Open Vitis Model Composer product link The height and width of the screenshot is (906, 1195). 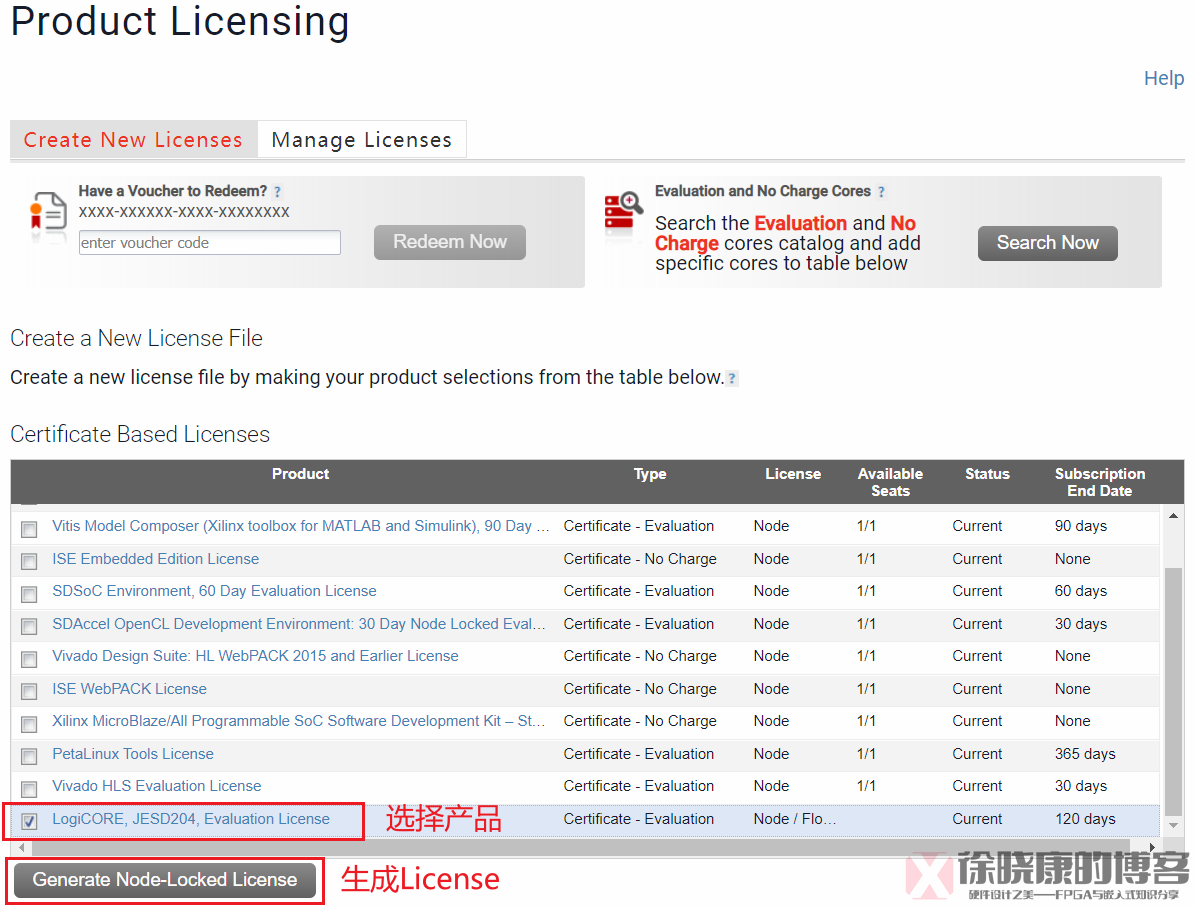(300, 526)
